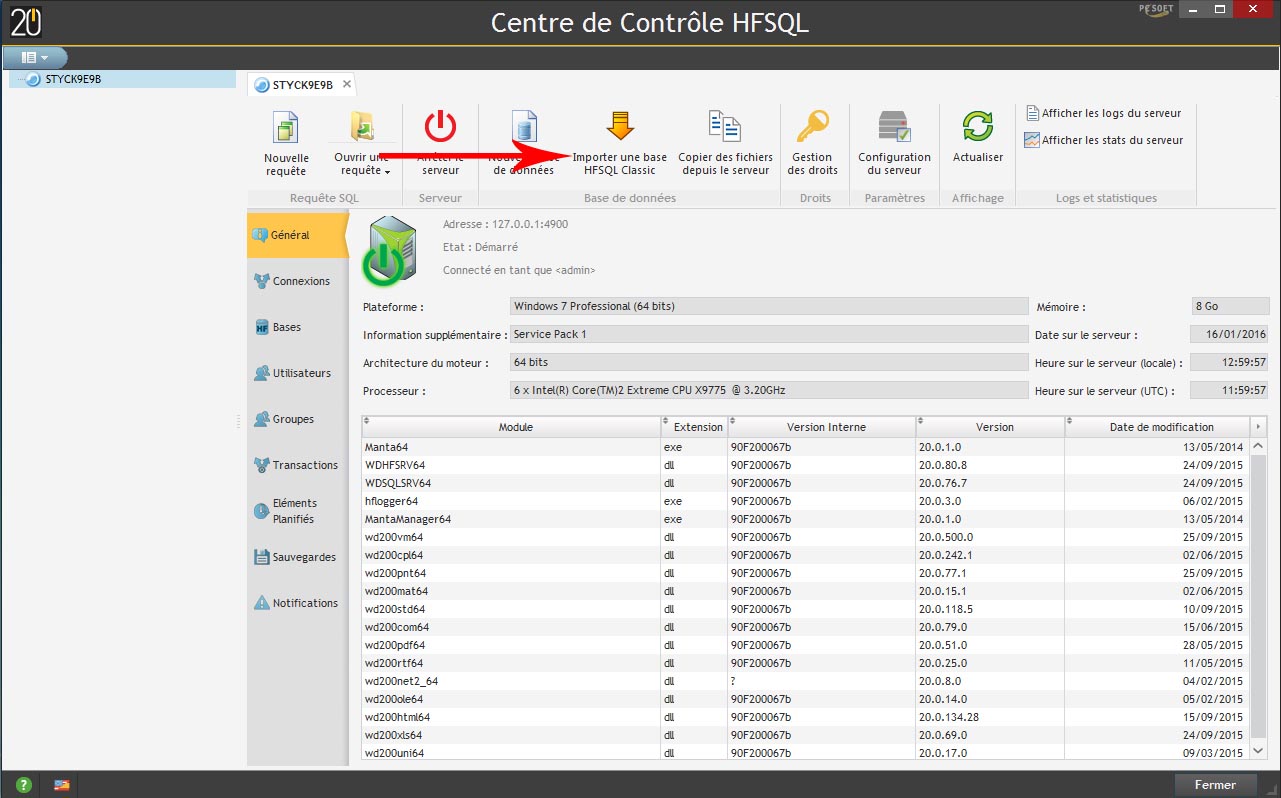Click the Heure sur le serveur (UTC) field

[x=1229, y=390]
